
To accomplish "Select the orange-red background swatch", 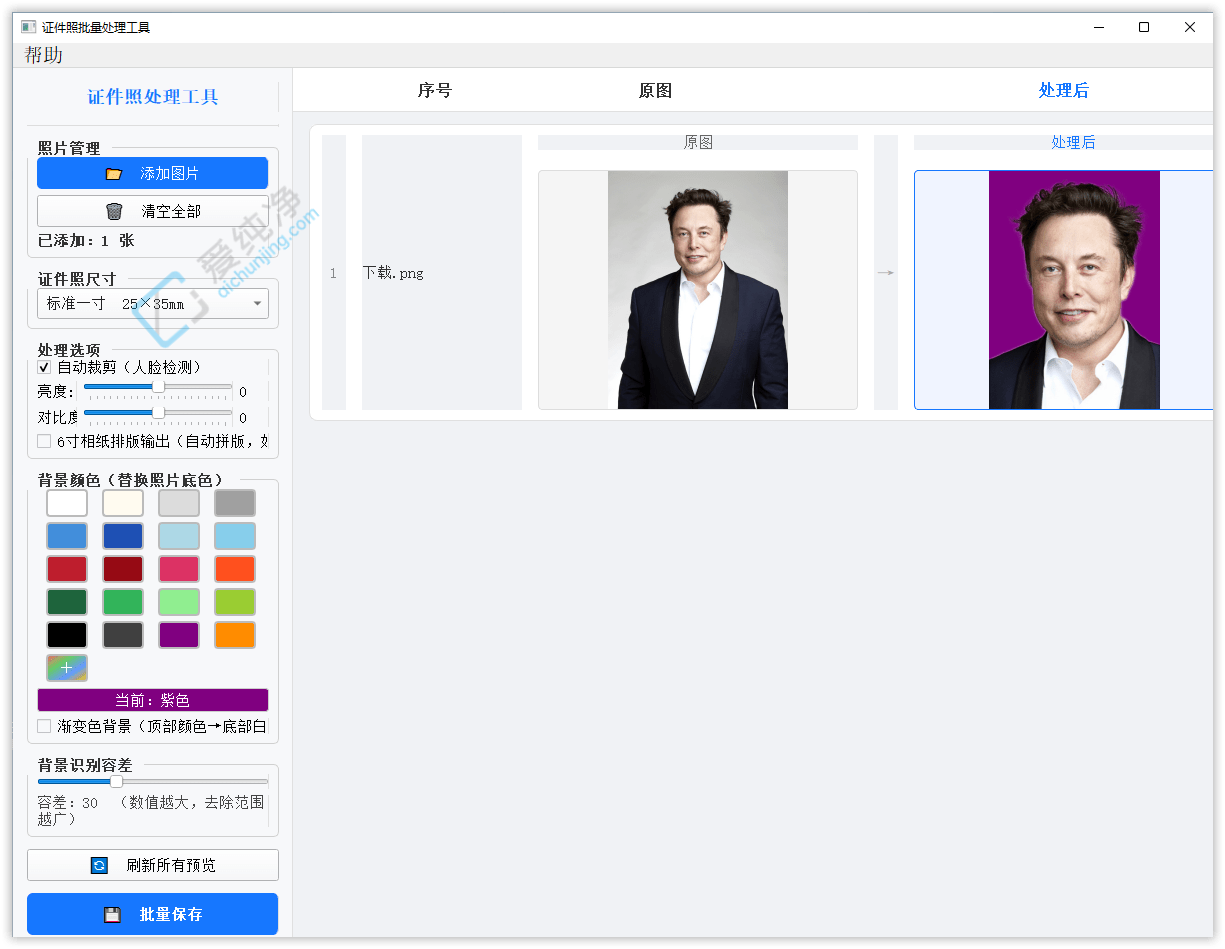I will tap(235, 569).
